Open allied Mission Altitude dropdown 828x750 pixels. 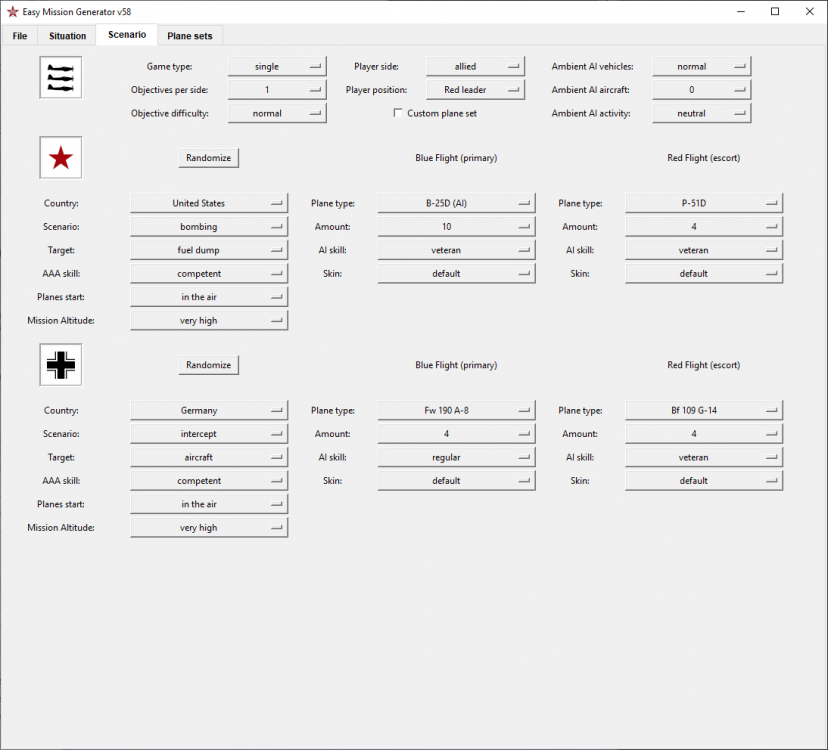tap(209, 321)
